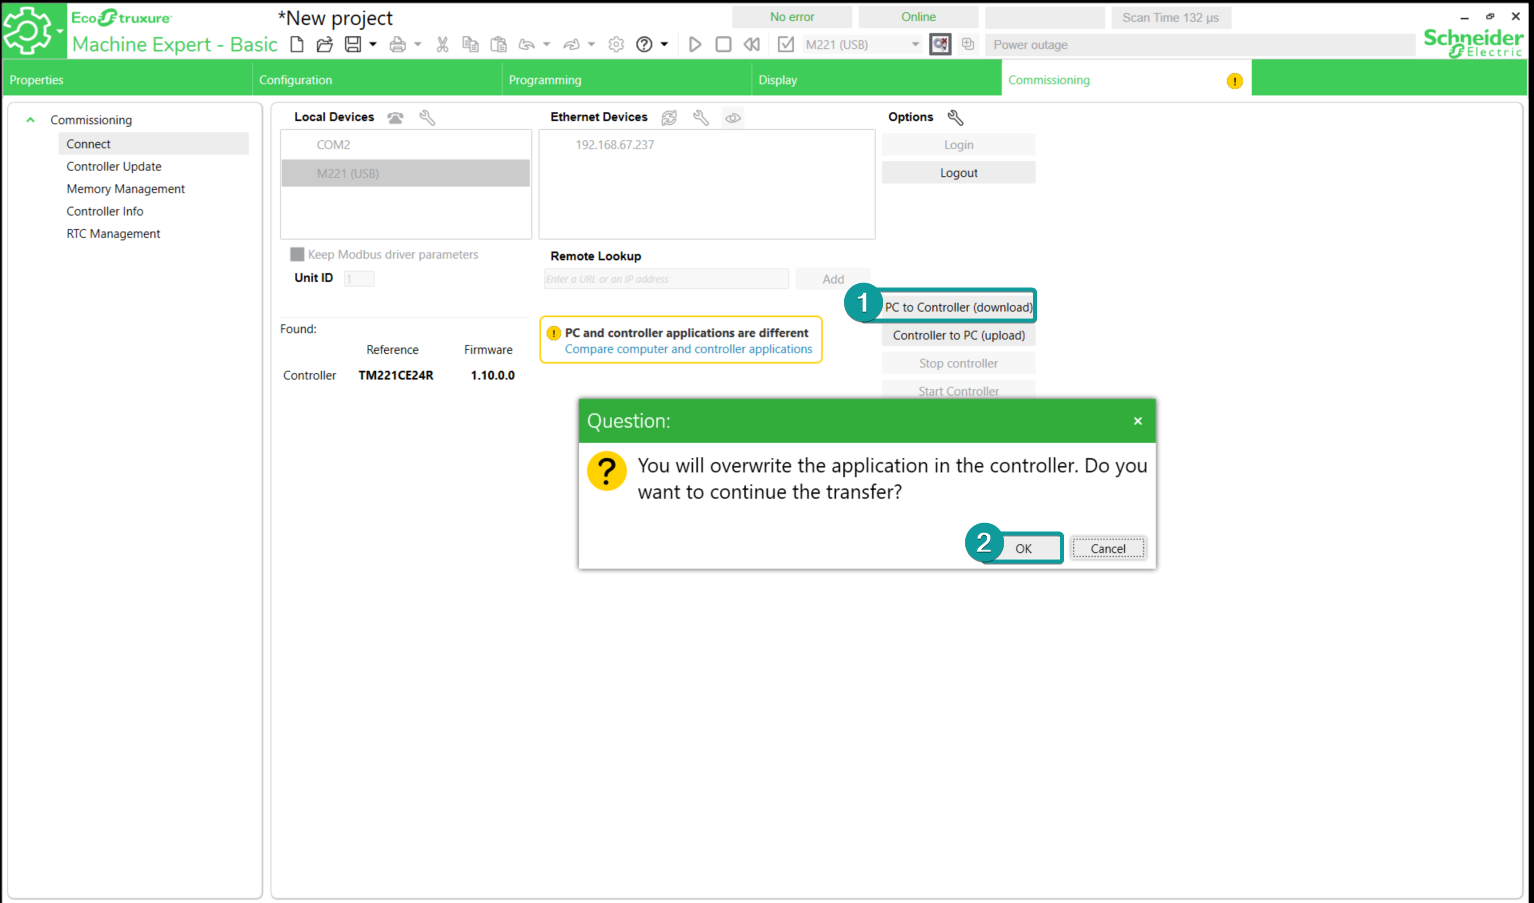The image size is (1534, 903).
Task: Switch to the Programming tab
Action: (x=545, y=80)
